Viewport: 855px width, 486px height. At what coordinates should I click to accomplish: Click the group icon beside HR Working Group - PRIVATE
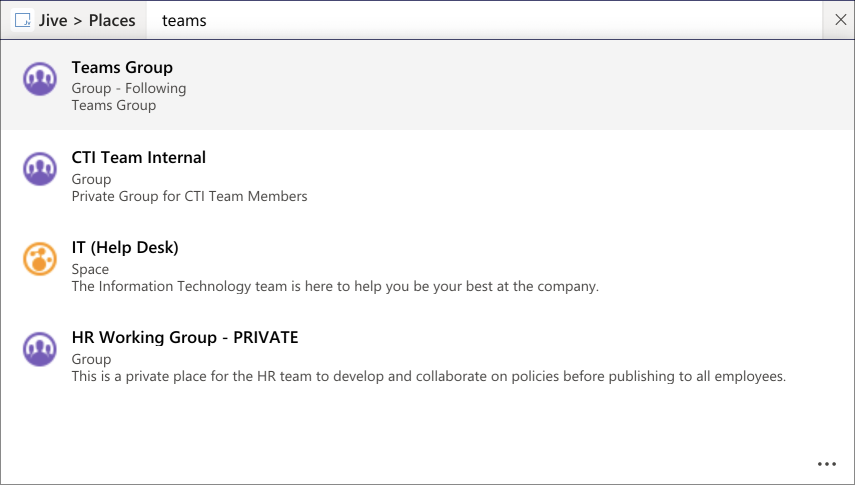coord(40,349)
